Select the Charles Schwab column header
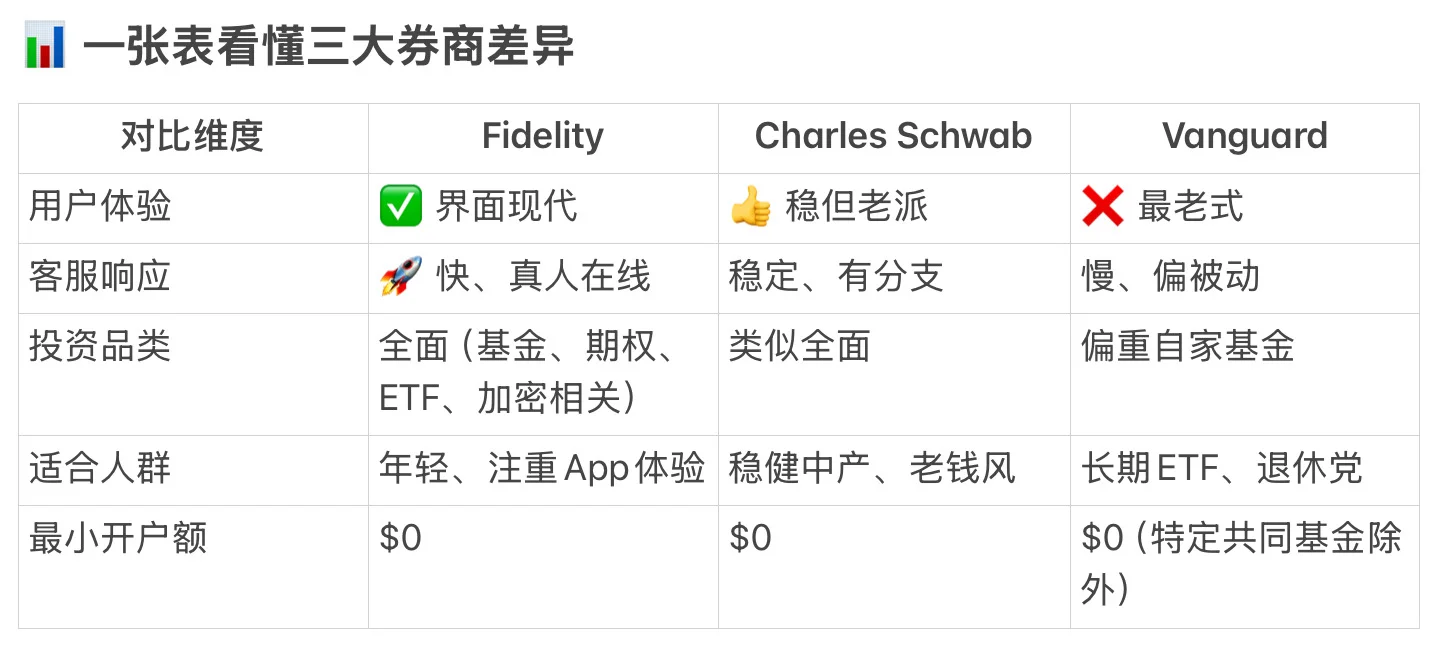Screen dimensions: 1437x648 click(x=893, y=137)
